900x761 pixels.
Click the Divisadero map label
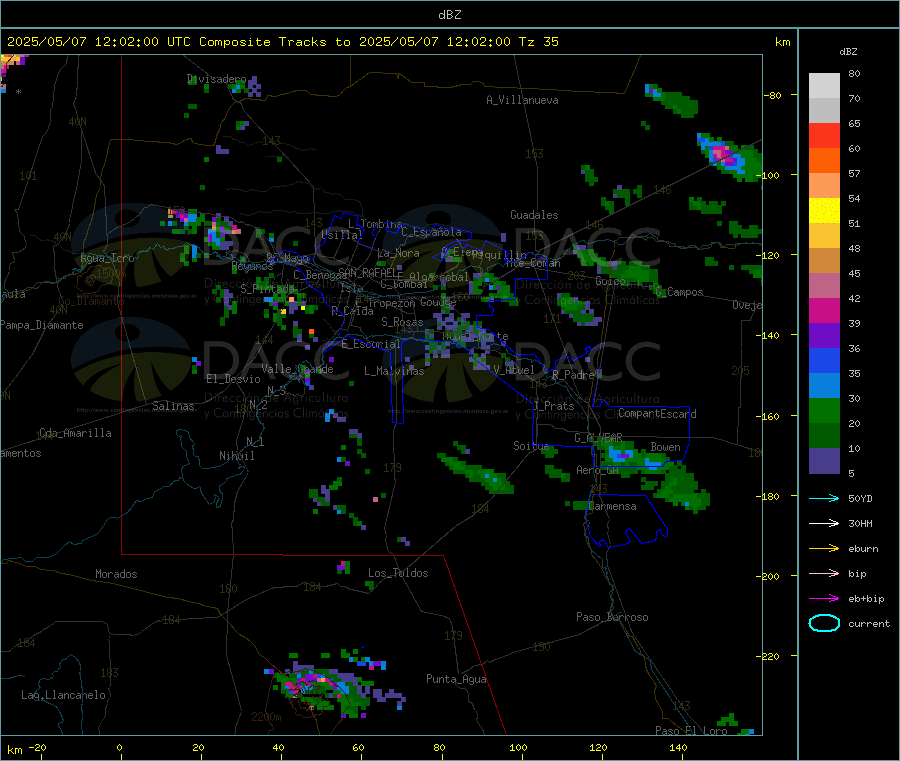tap(216, 79)
